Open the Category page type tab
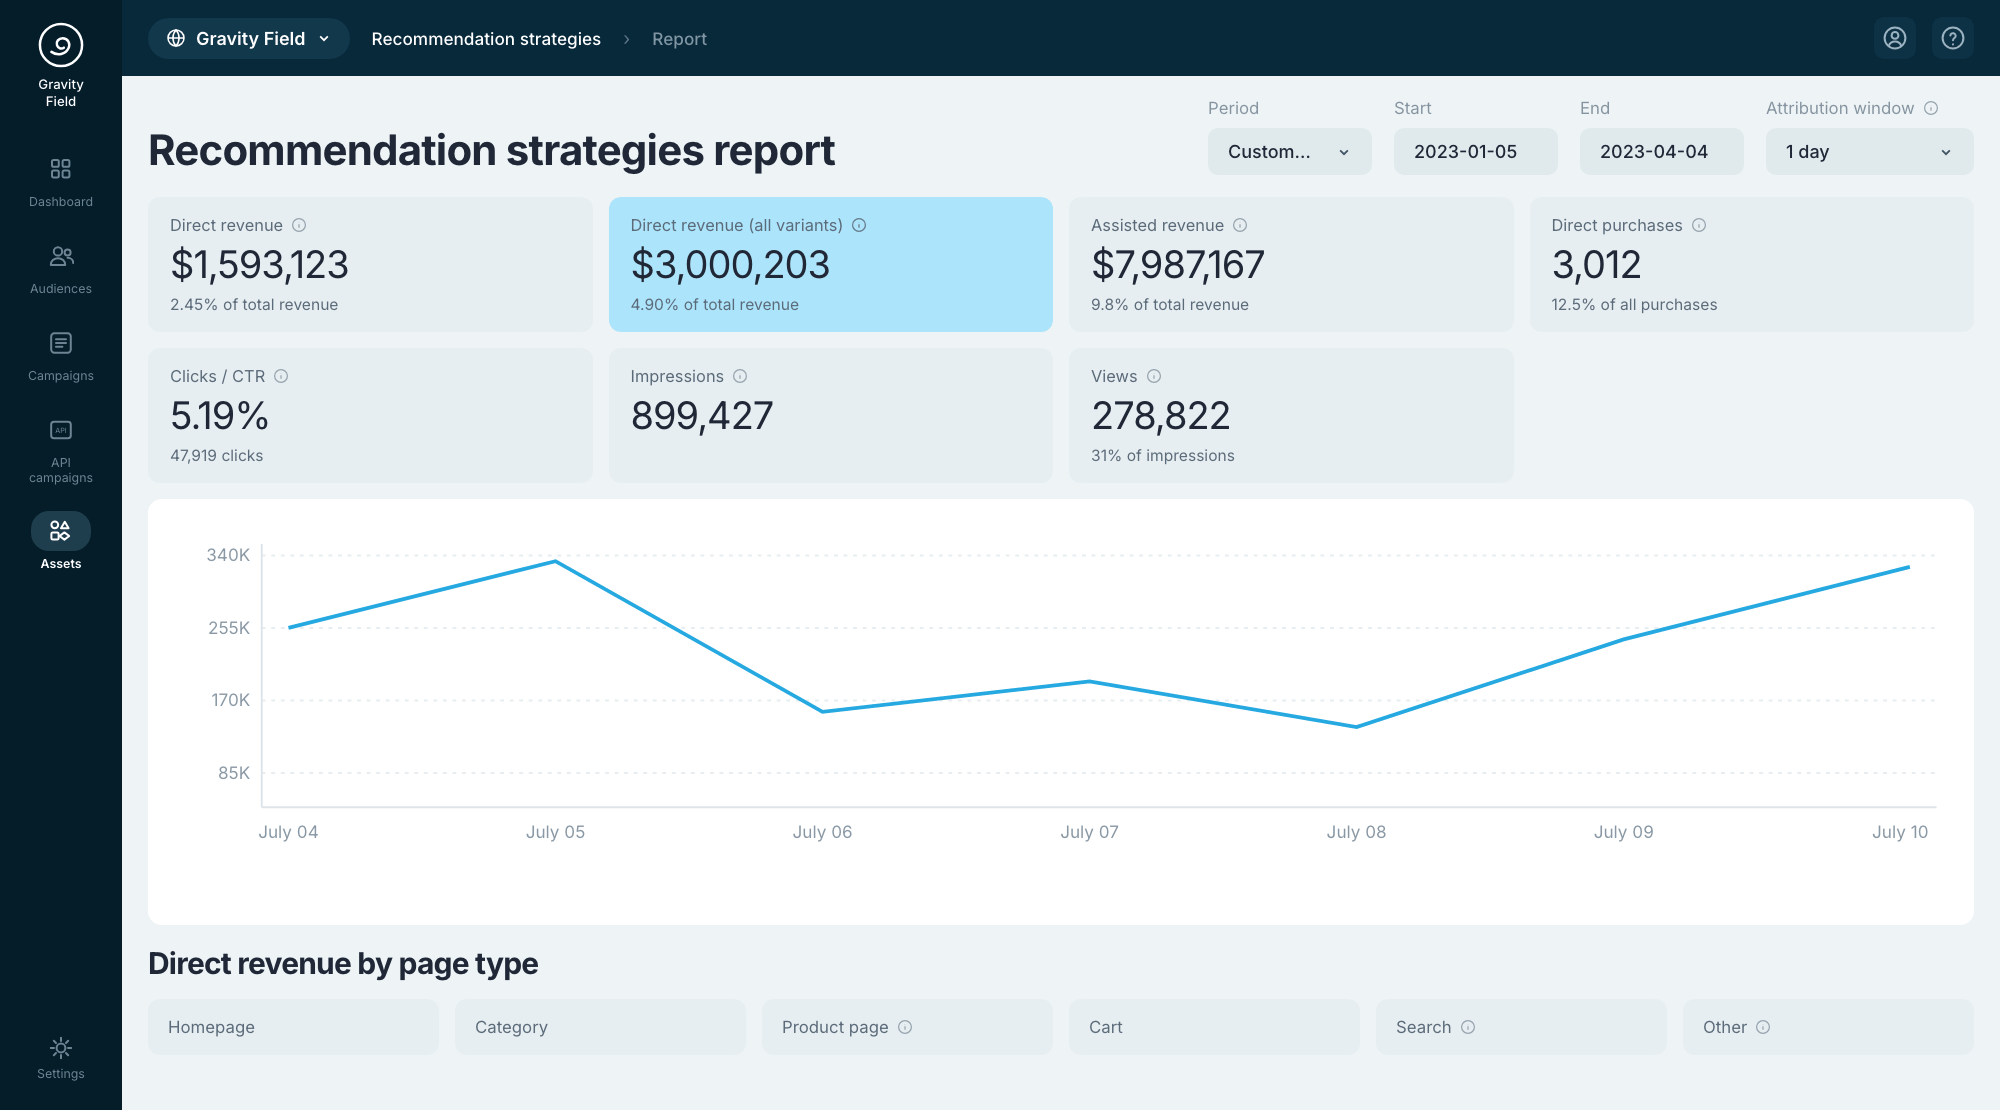Screen dimensions: 2000x1110 (600, 1027)
